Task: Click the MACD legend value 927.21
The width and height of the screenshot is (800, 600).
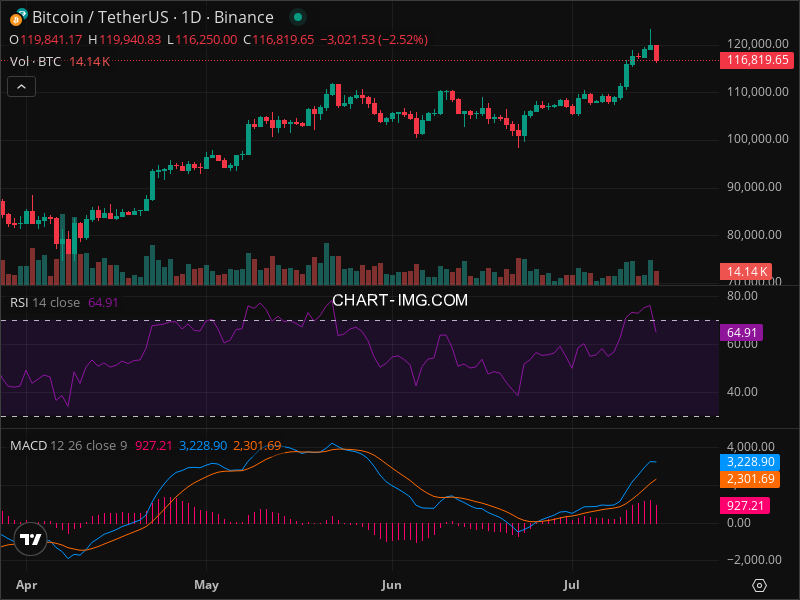Action: click(154, 445)
